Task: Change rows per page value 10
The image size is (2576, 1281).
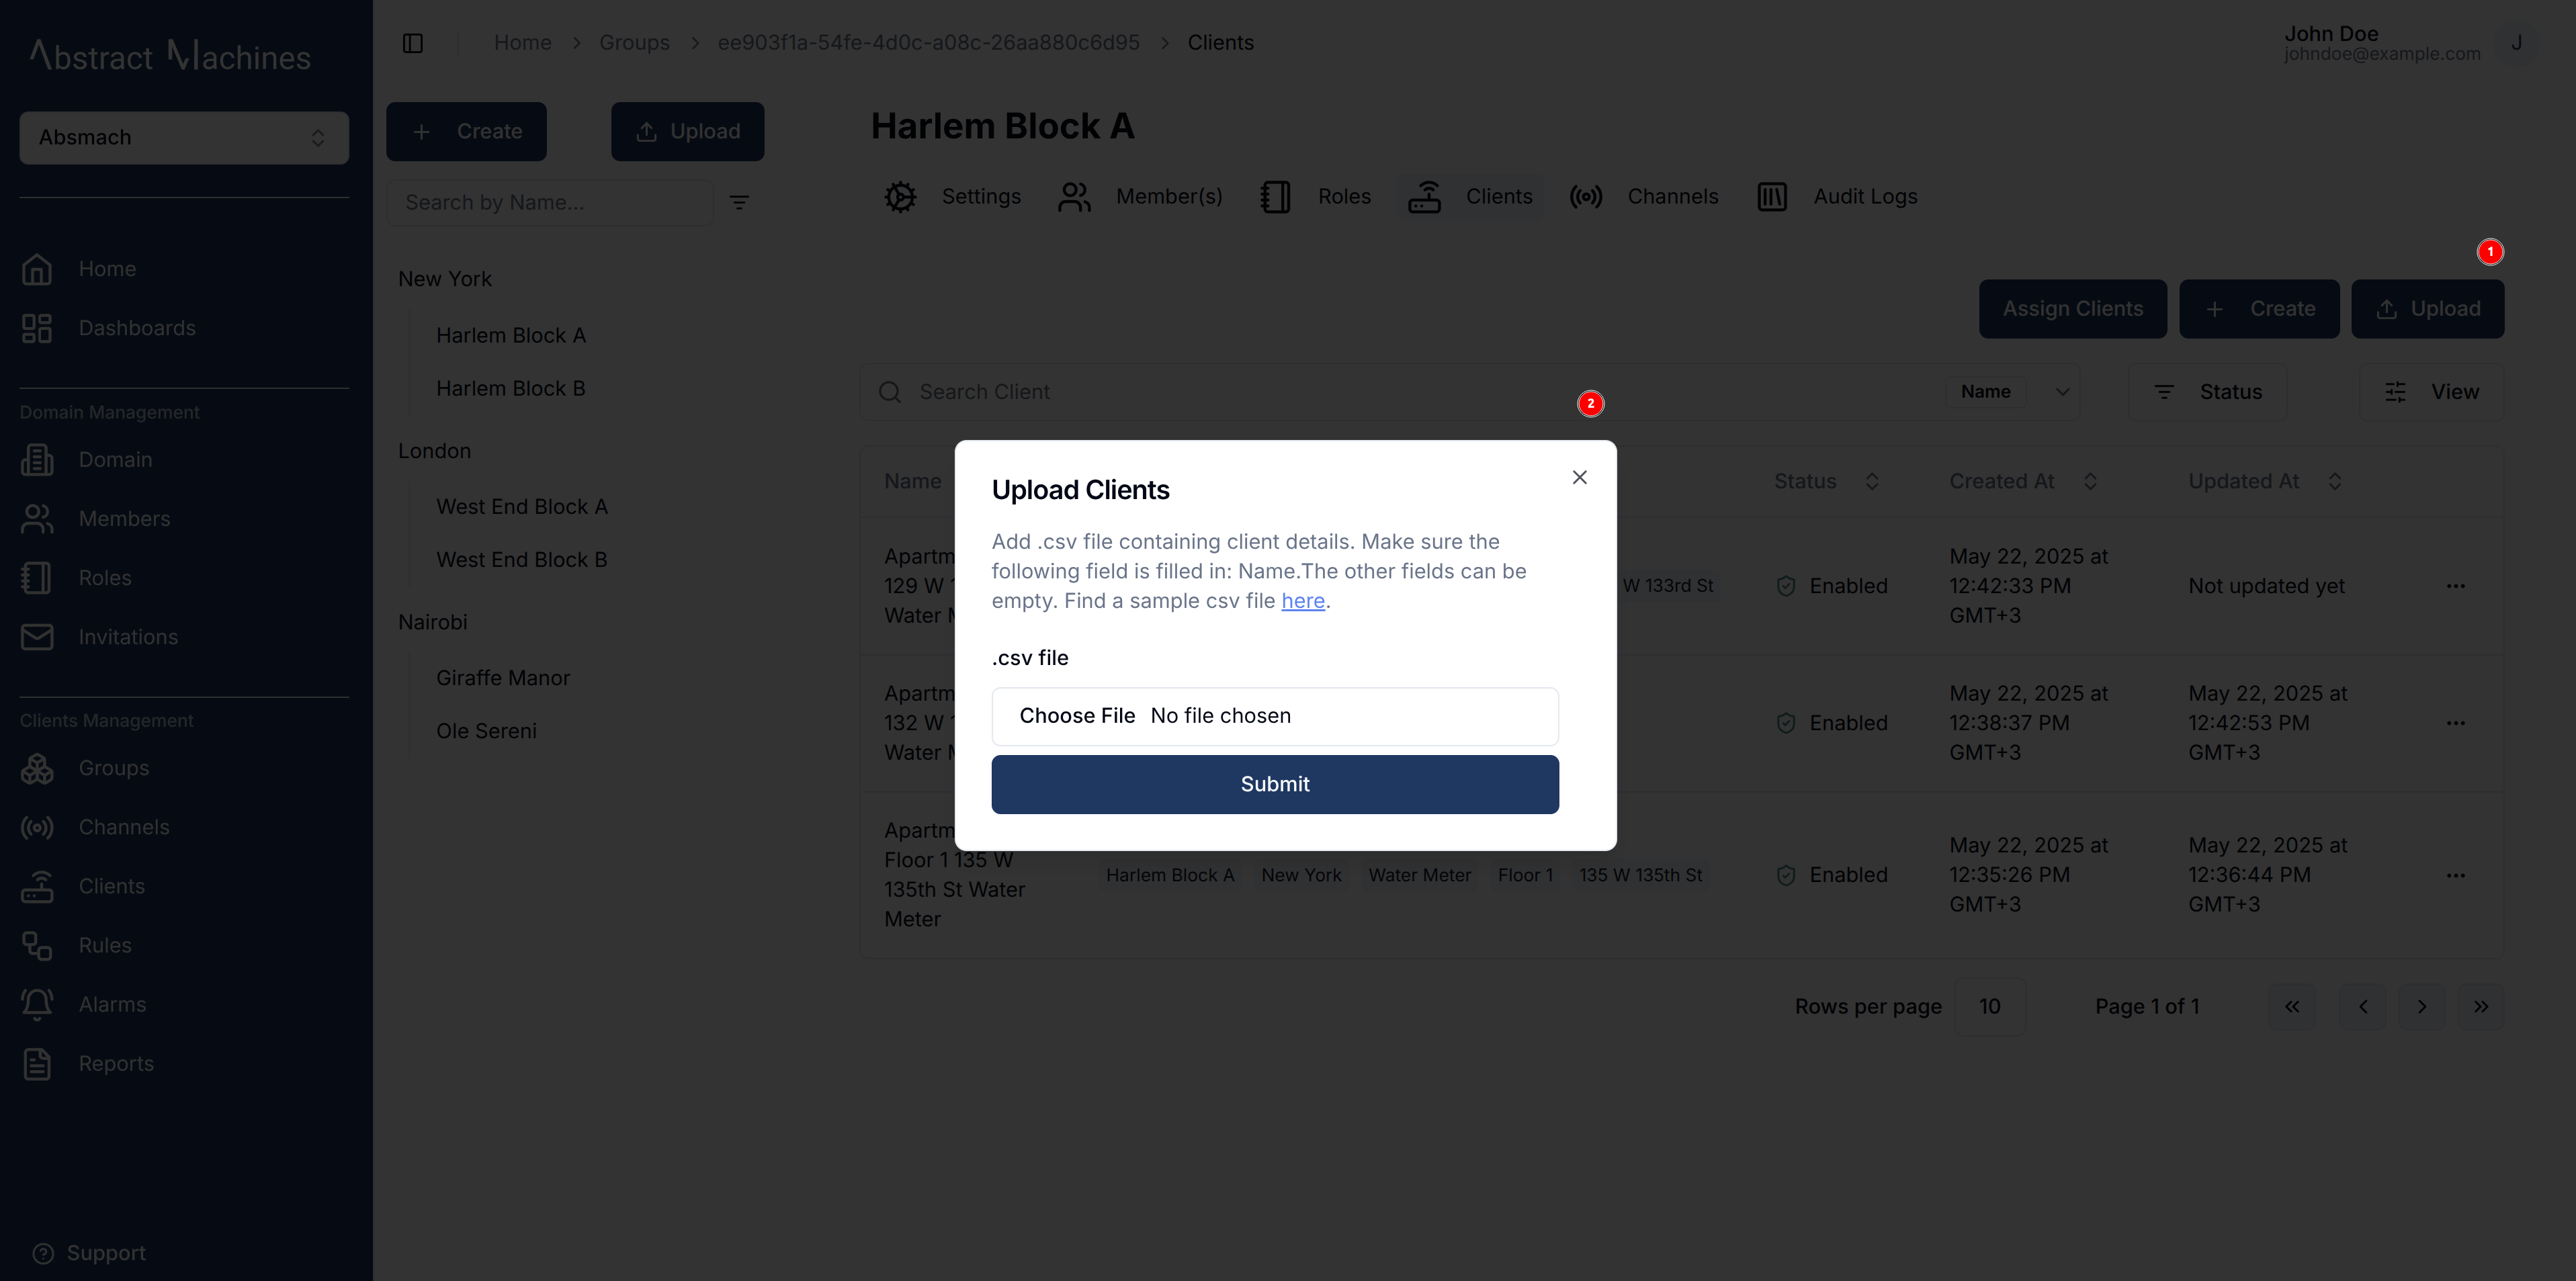Action: [x=1990, y=1007]
